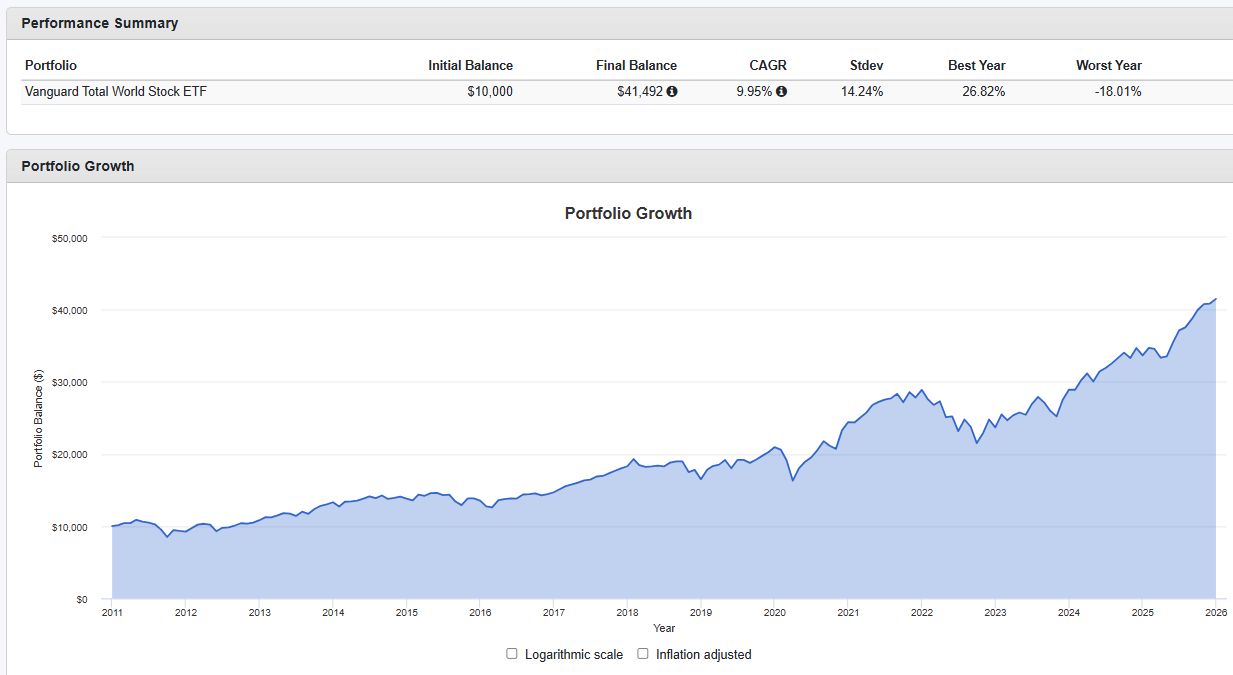Image resolution: width=1233 pixels, height=675 pixels.
Task: Click the Final Balance column header
Action: click(636, 66)
